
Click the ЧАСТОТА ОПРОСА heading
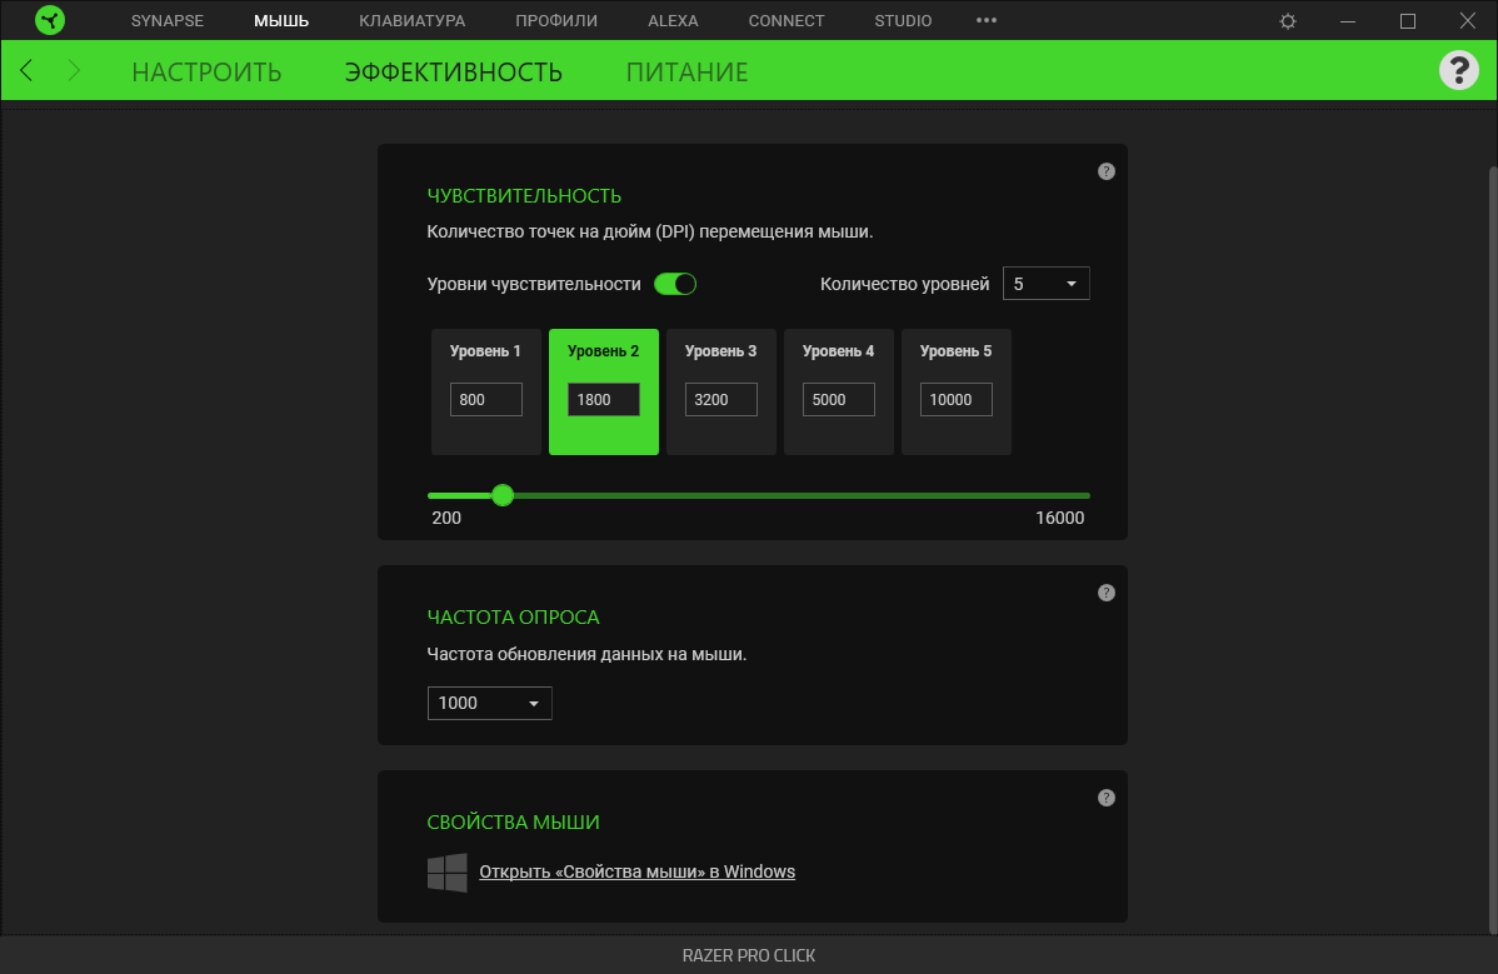coord(513,617)
